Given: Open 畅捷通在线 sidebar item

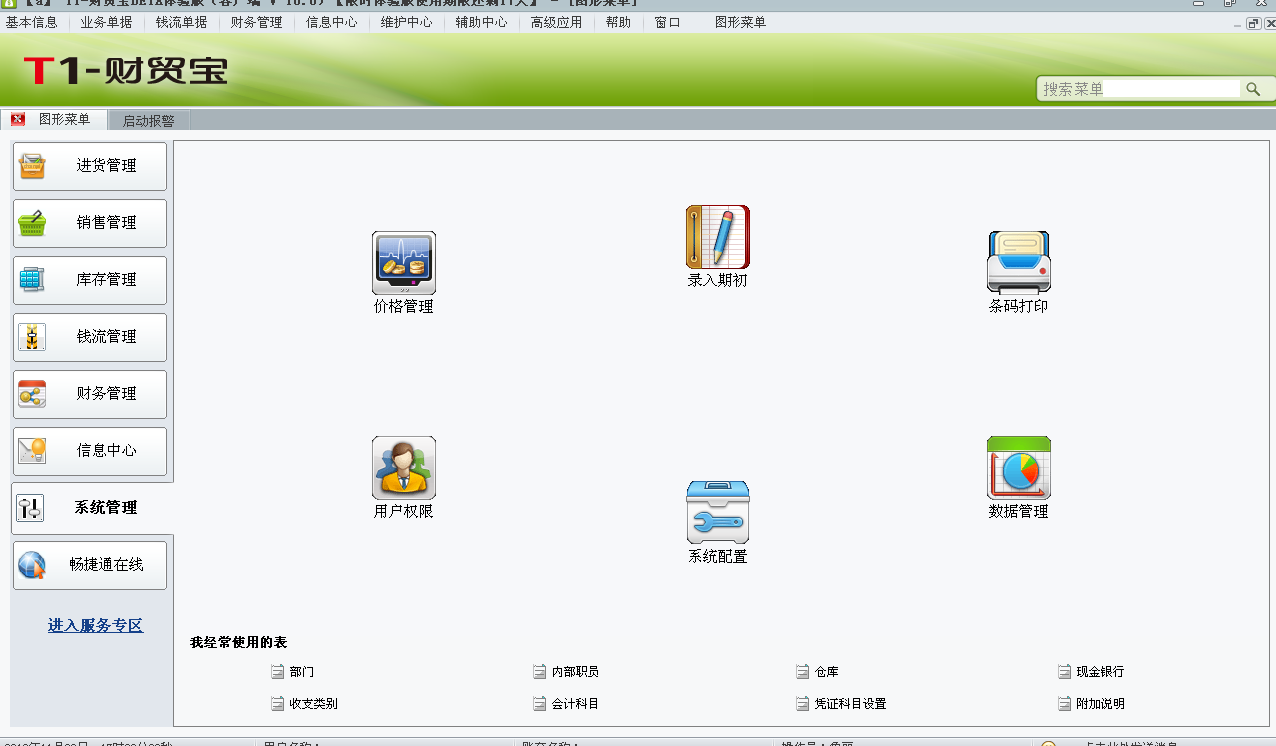Looking at the screenshot, I should [90, 565].
